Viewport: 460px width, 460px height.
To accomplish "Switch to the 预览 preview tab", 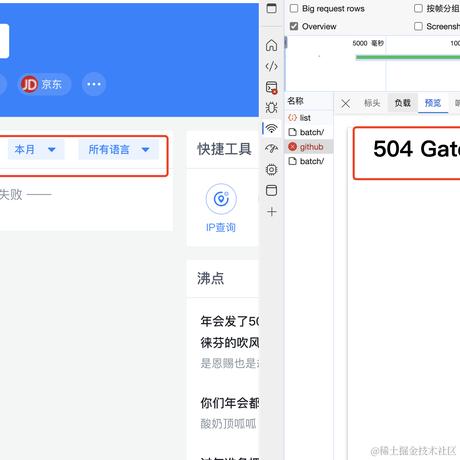I will [433, 103].
